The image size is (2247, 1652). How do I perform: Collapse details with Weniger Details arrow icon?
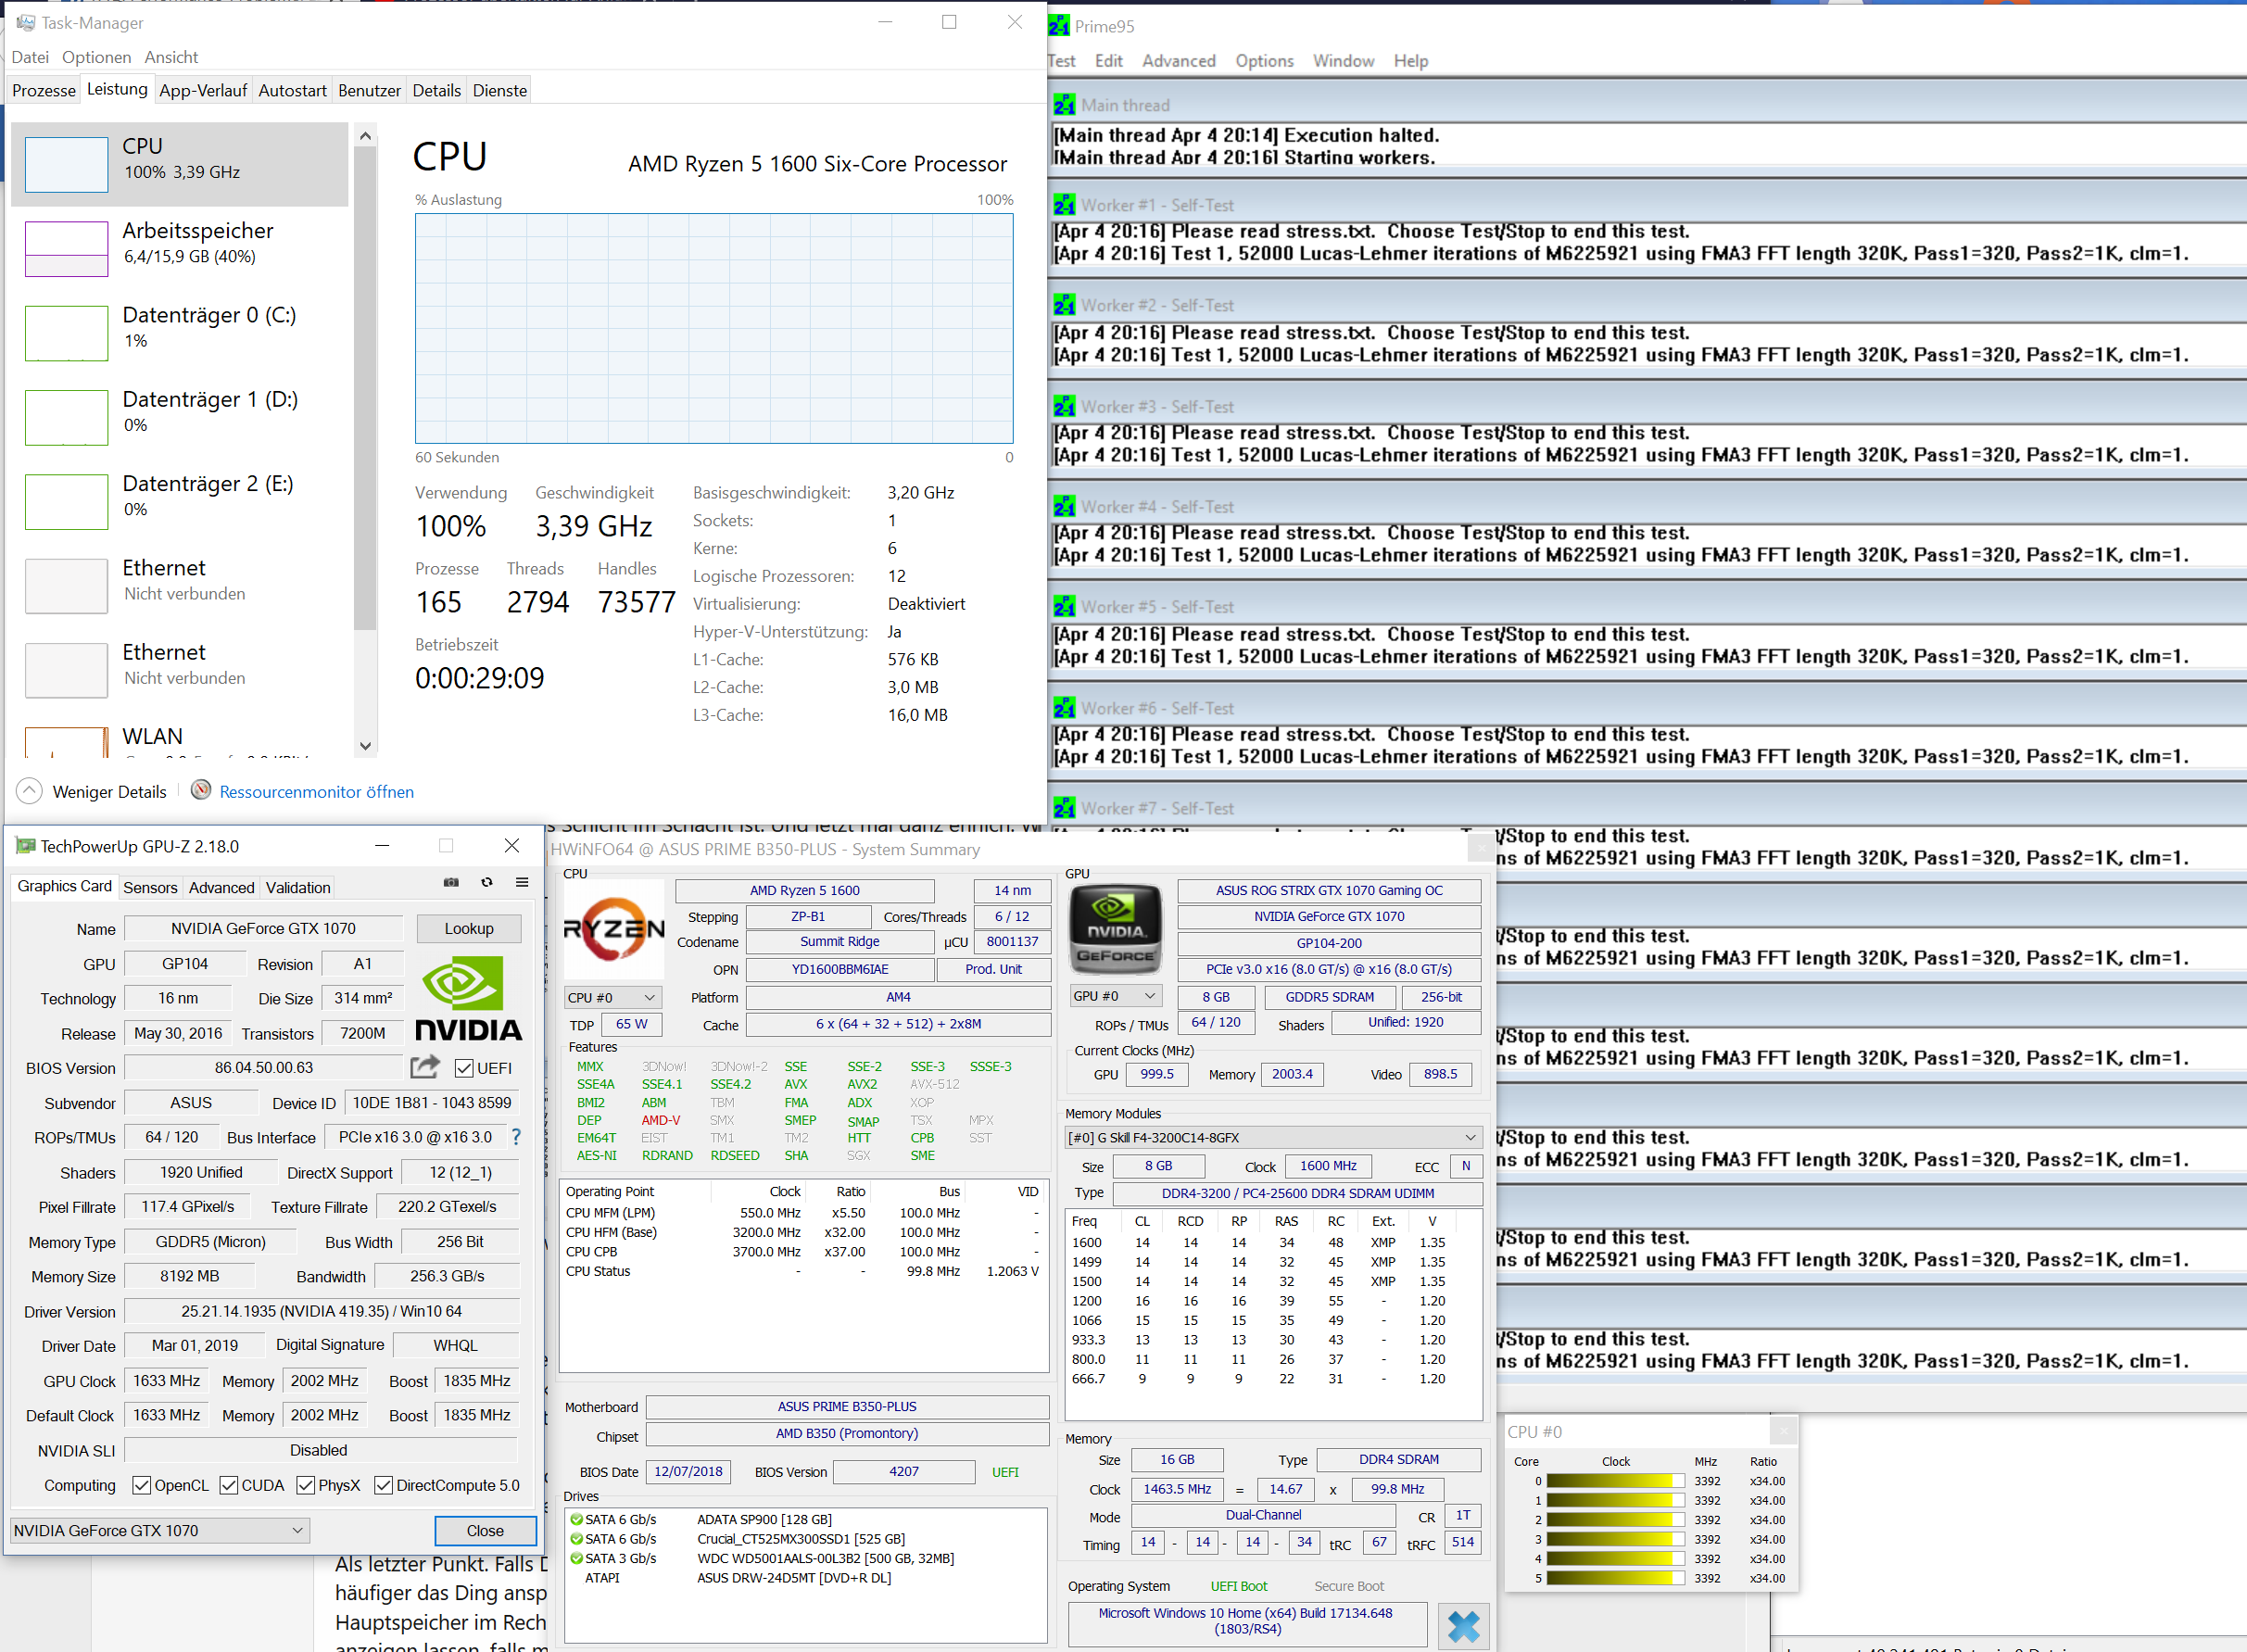pos(29,791)
